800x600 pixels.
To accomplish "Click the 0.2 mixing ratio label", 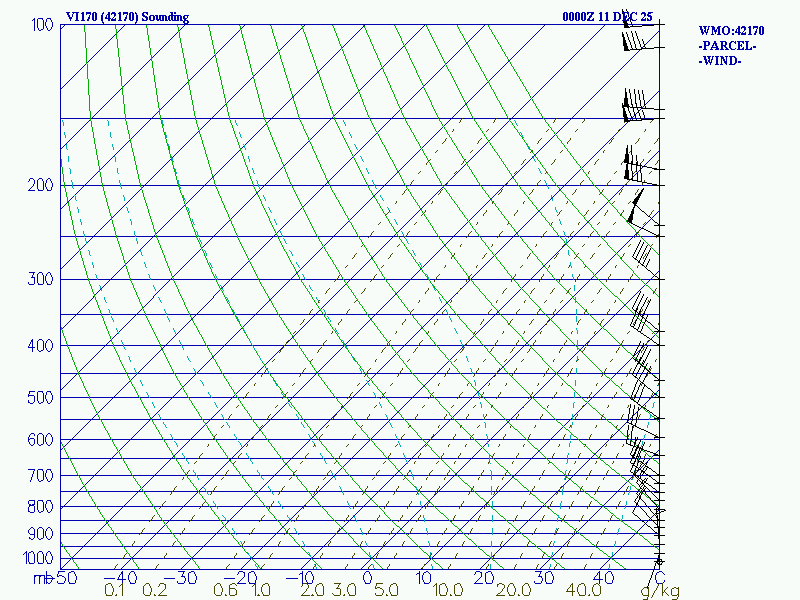I will [155, 590].
